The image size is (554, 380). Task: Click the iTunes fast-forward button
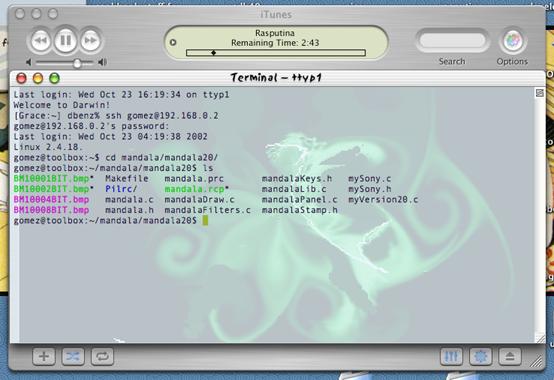[x=90, y=41]
